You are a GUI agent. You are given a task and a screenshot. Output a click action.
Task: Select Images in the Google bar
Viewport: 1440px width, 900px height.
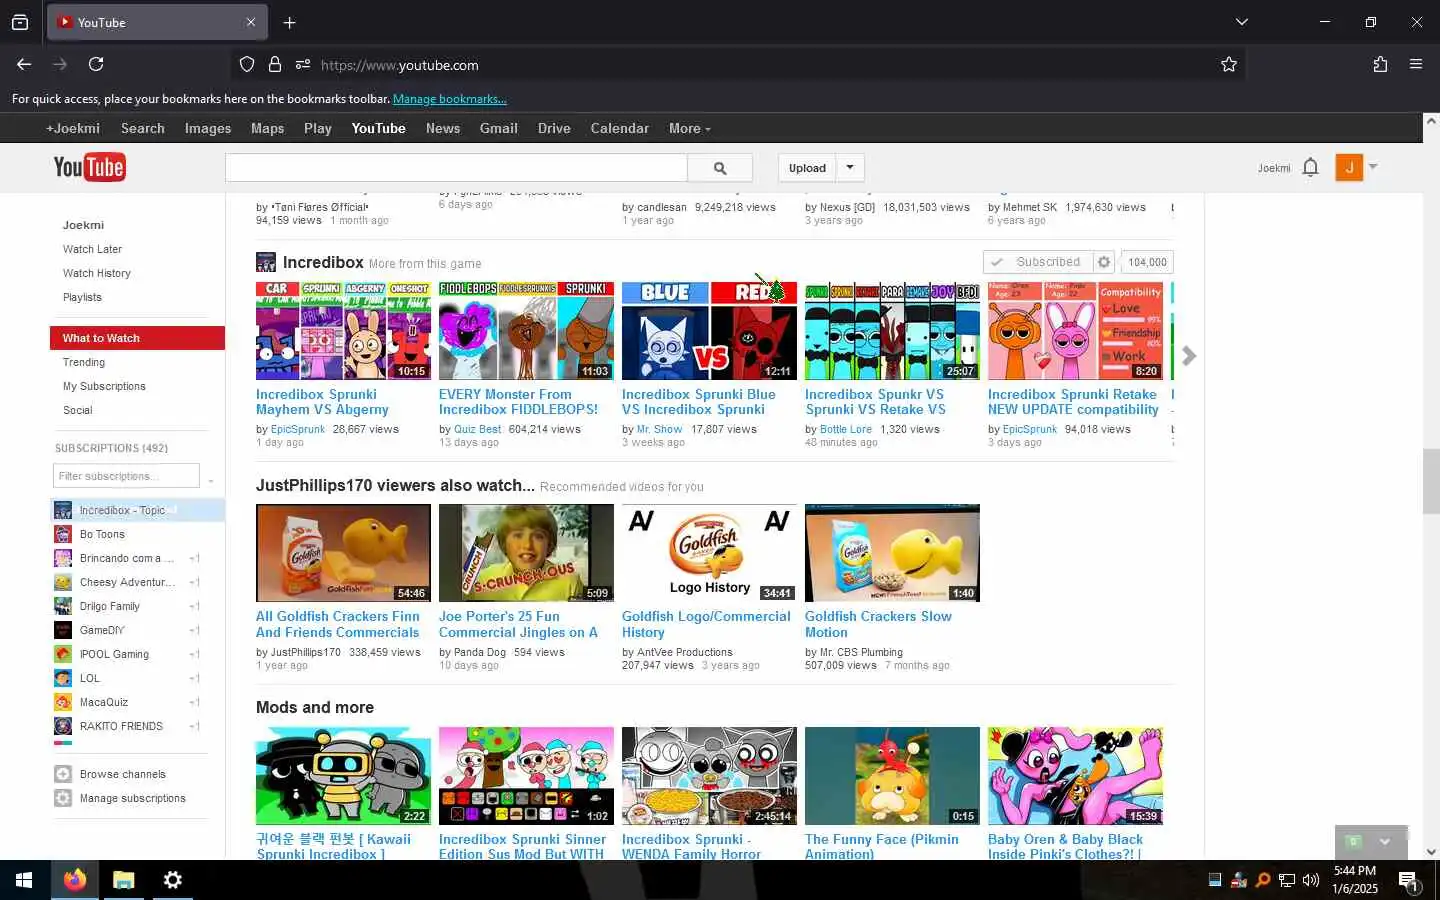pos(208,128)
